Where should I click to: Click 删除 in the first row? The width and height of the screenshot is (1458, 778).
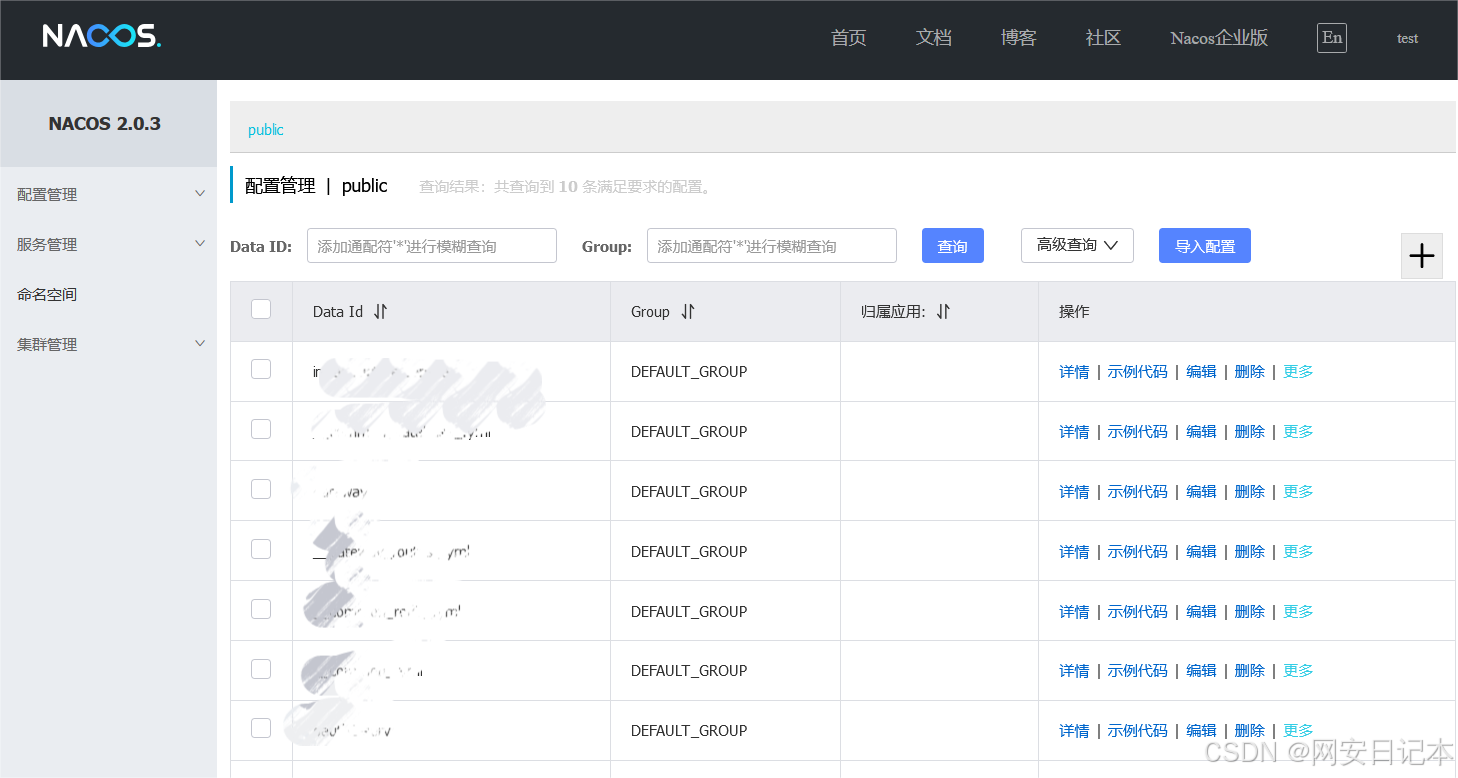coord(1249,372)
